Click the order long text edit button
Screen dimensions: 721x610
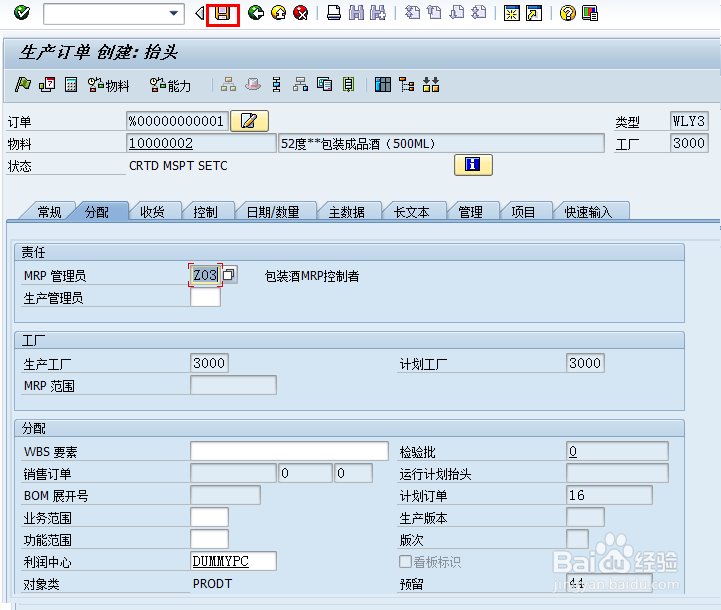[x=249, y=121]
